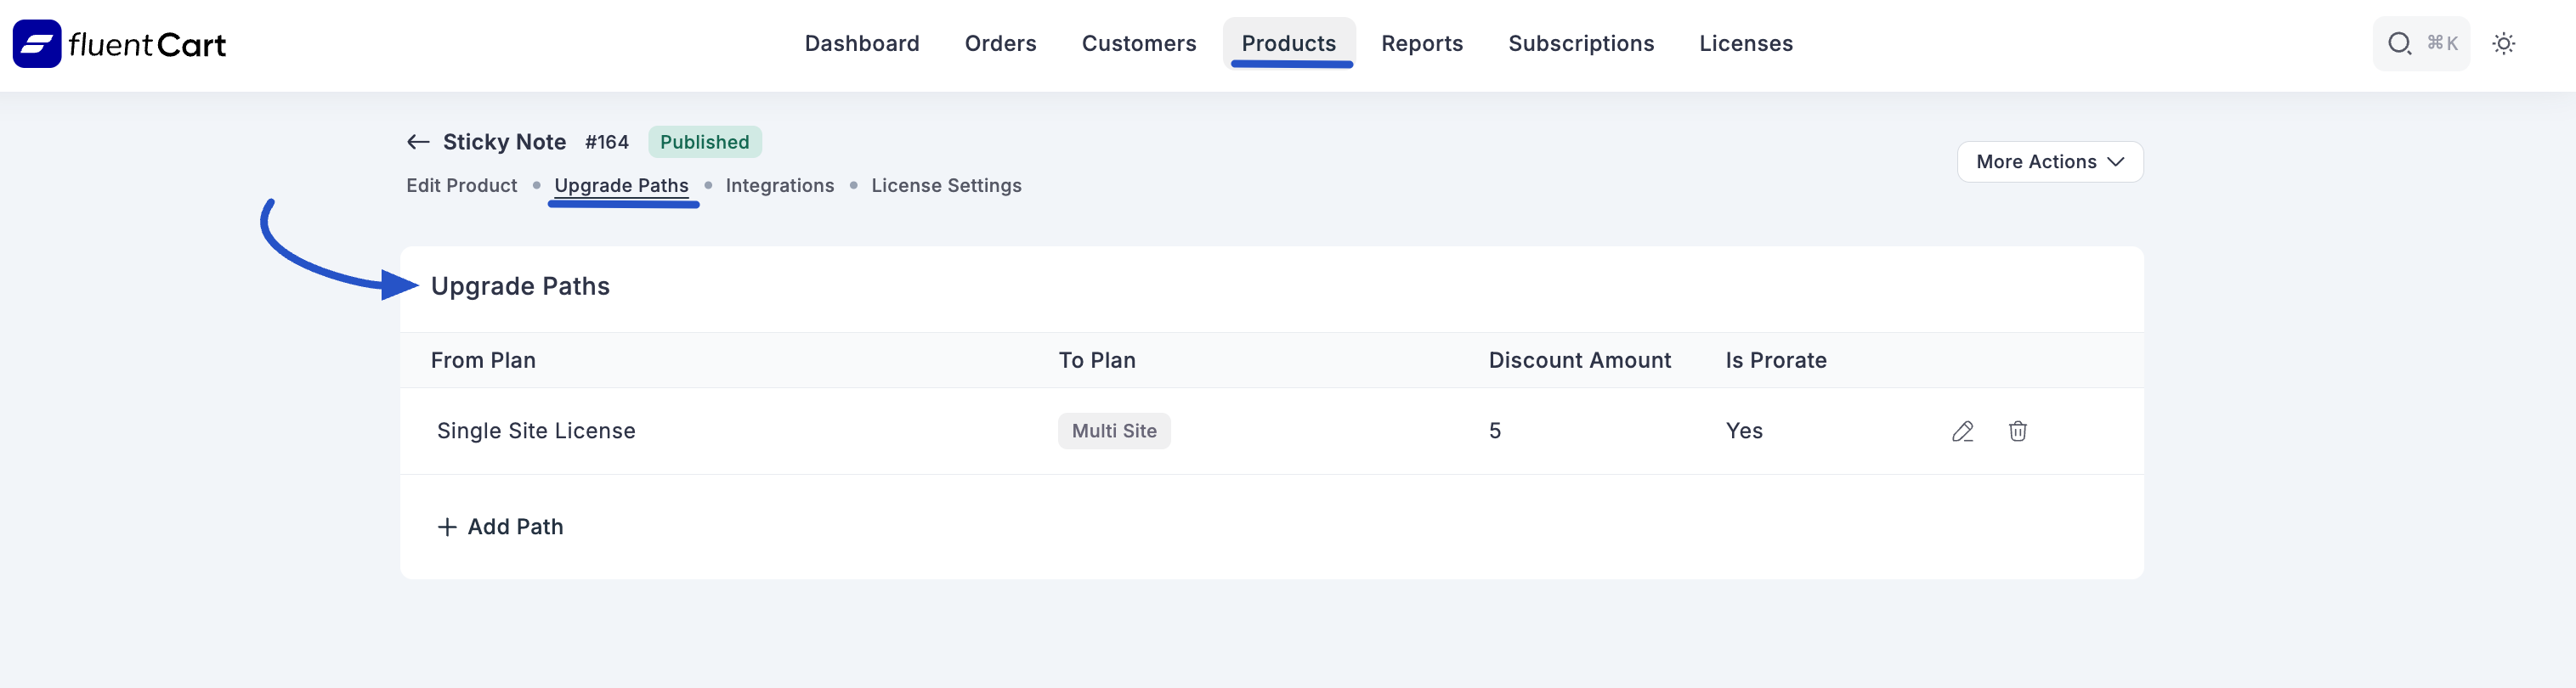Open the Reports section

pos(1421,44)
